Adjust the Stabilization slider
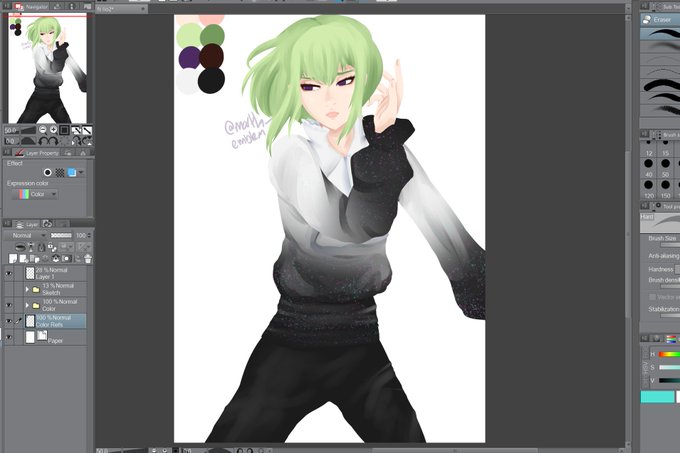680x453 pixels. pyautogui.click(x=670, y=316)
